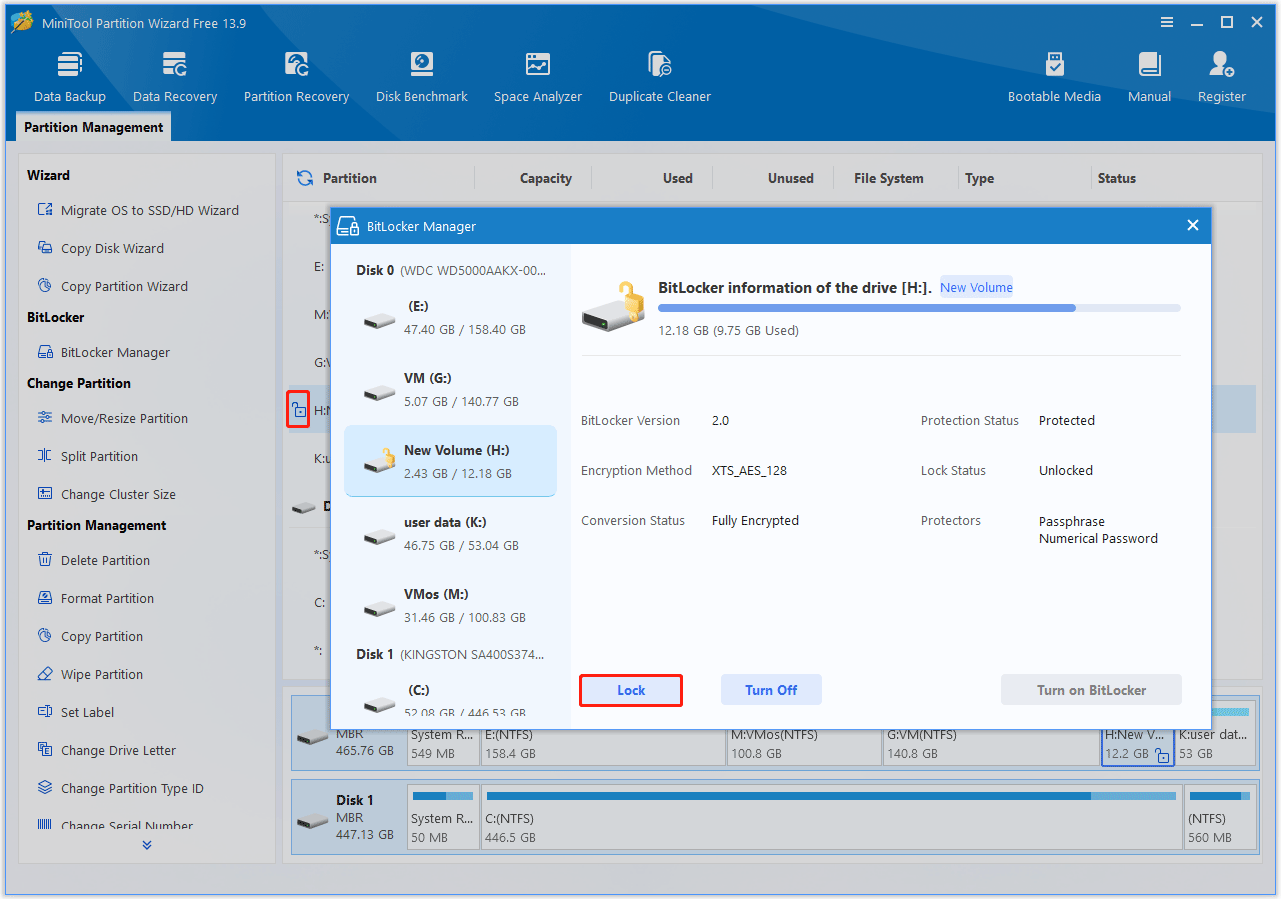The height and width of the screenshot is (899, 1281).
Task: Lock the H: drive
Action: coord(631,690)
